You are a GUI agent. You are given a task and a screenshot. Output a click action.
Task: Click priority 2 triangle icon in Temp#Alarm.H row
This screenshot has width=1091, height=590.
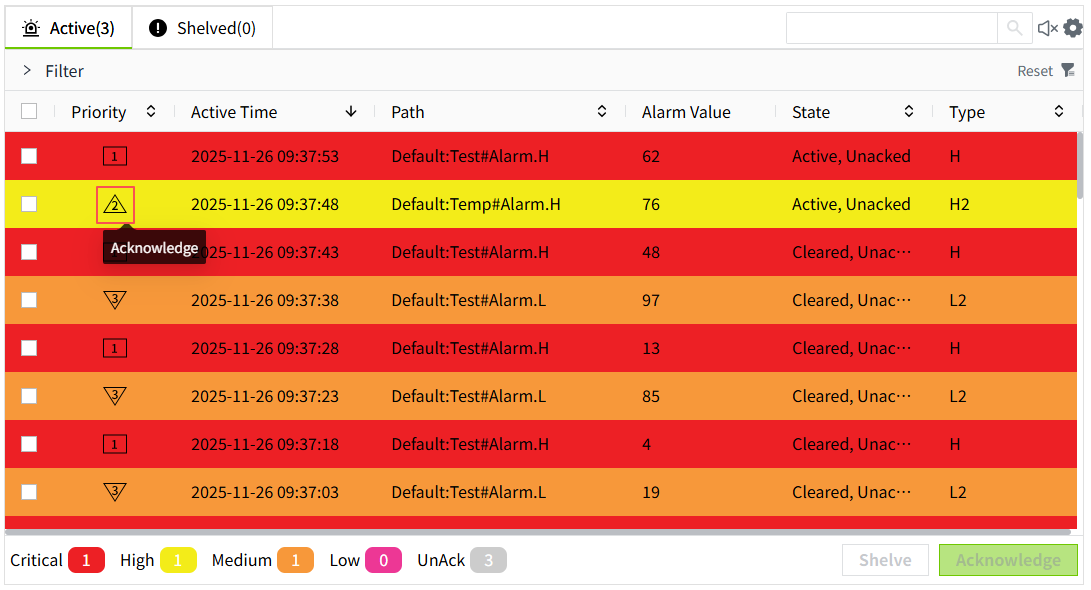click(115, 205)
